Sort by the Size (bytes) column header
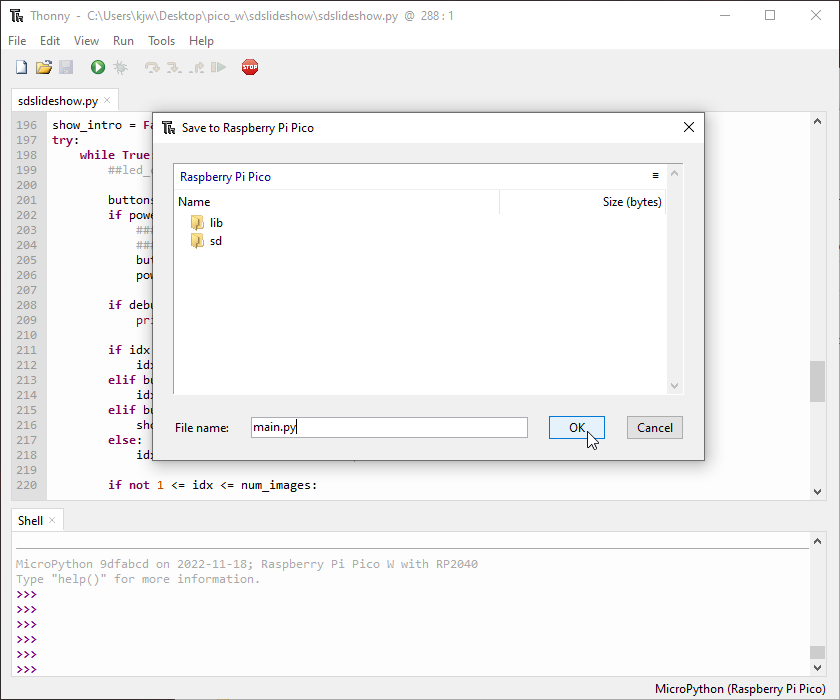Image resolution: width=840 pixels, height=700 pixels. click(x=583, y=202)
